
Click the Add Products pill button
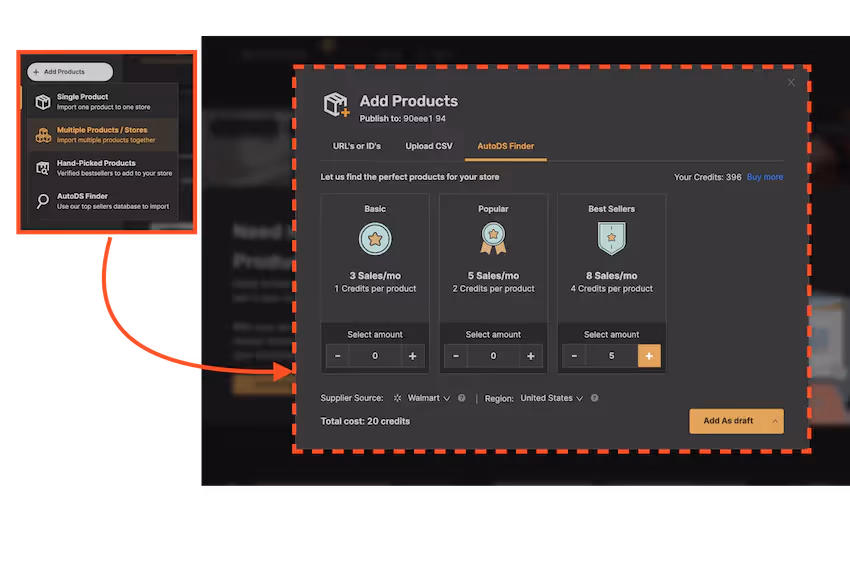tap(70, 72)
